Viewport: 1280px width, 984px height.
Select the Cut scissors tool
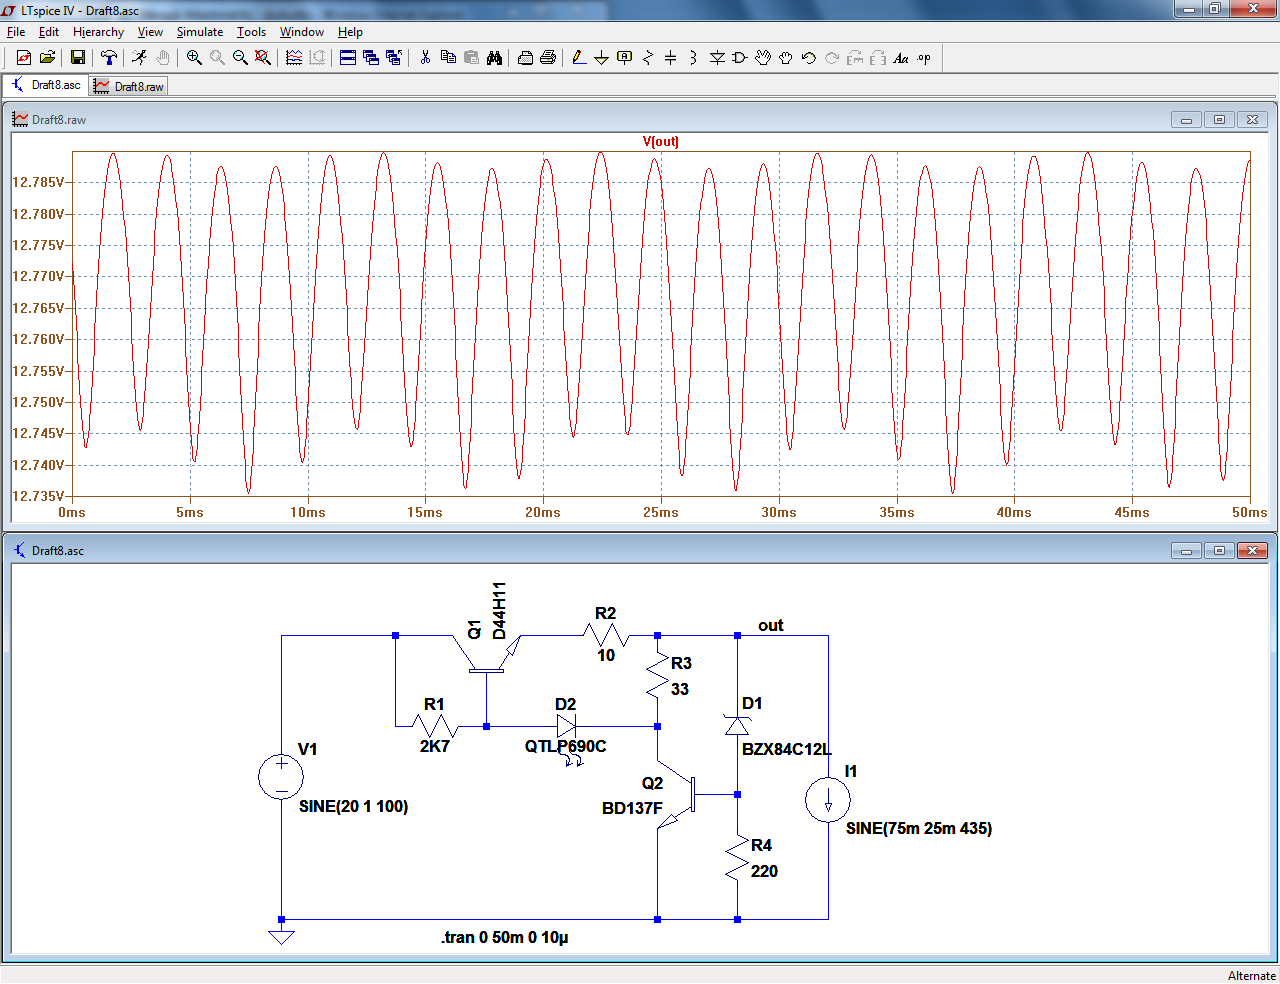(425, 58)
